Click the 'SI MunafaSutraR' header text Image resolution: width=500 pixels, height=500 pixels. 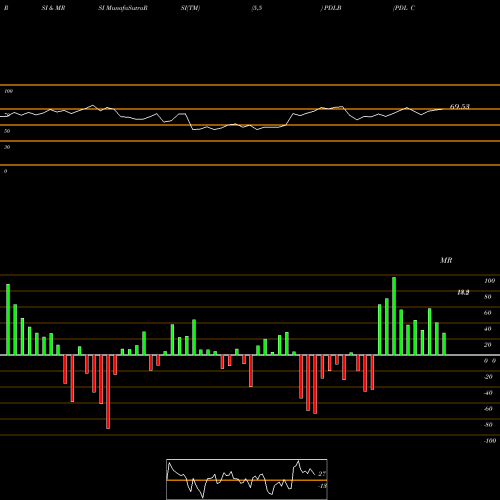[123, 8]
